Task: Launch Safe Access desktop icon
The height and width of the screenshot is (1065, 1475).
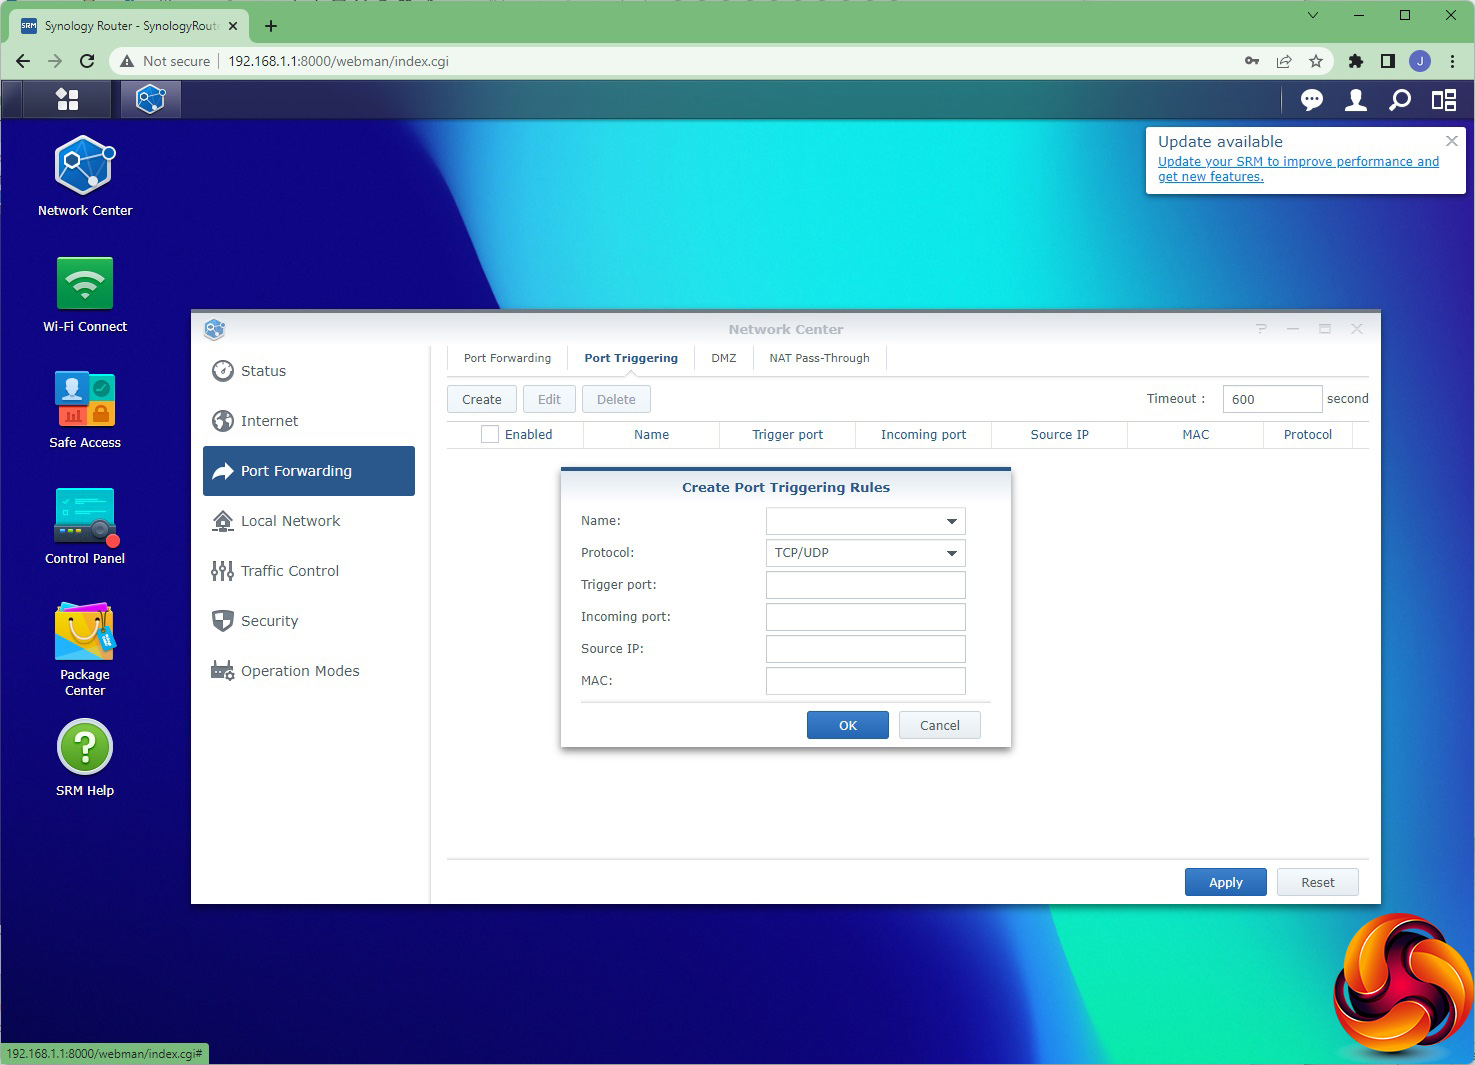Action: (x=85, y=411)
